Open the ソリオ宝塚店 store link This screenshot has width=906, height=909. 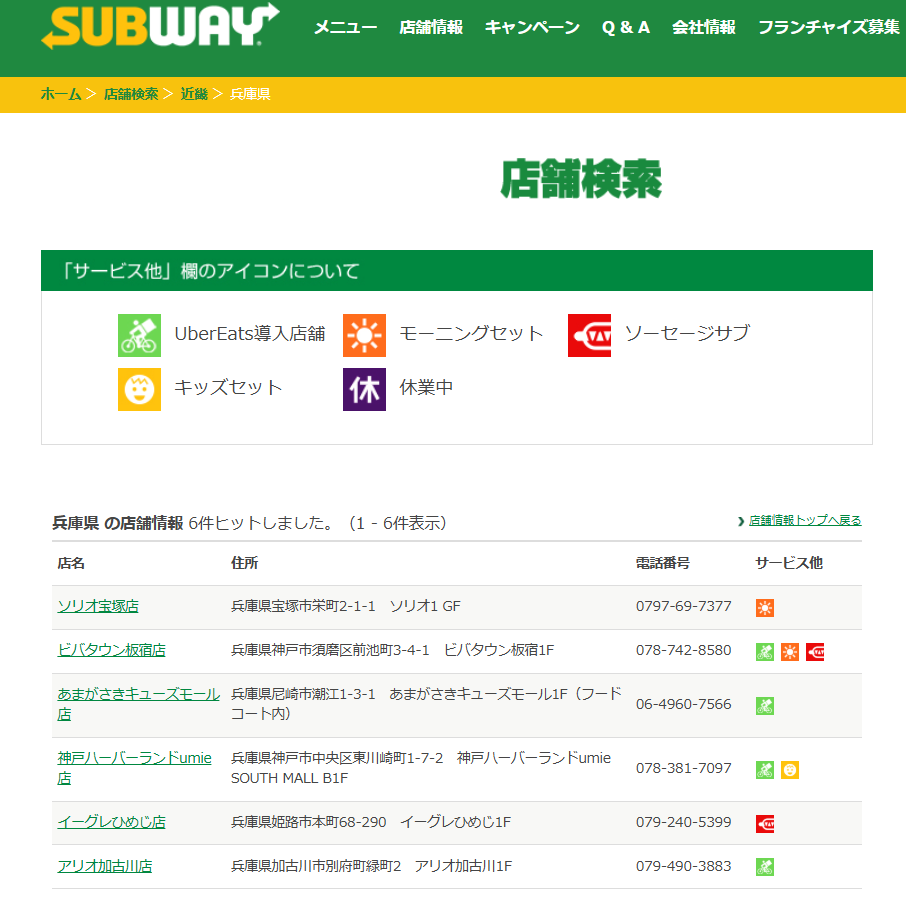(x=98, y=606)
